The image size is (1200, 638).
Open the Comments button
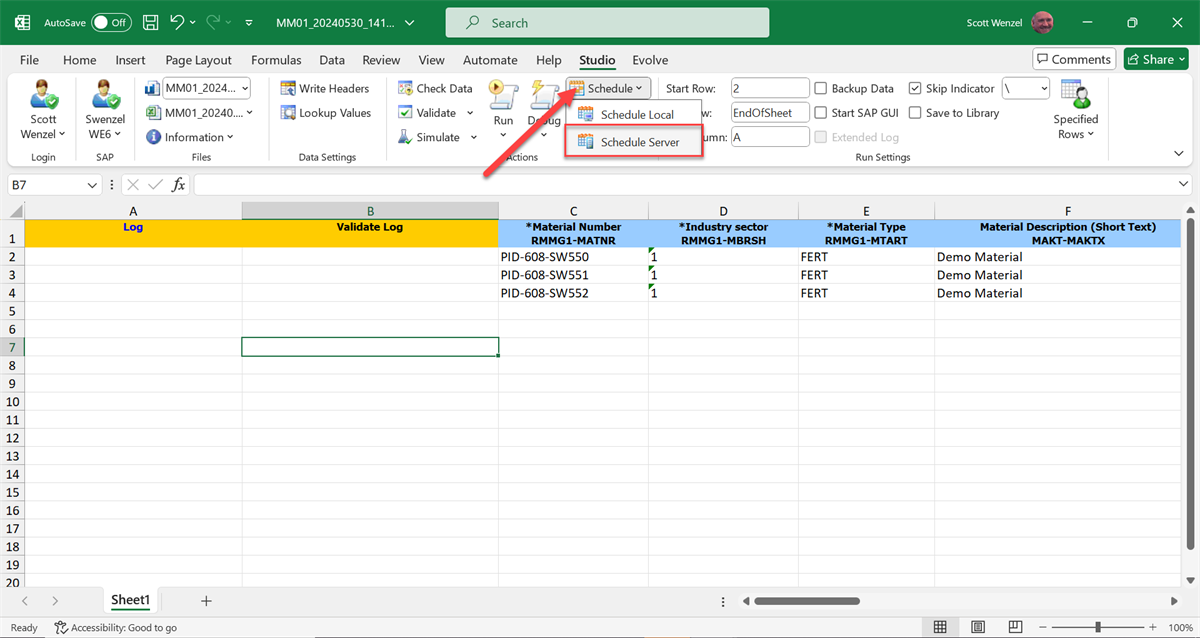(1074, 59)
